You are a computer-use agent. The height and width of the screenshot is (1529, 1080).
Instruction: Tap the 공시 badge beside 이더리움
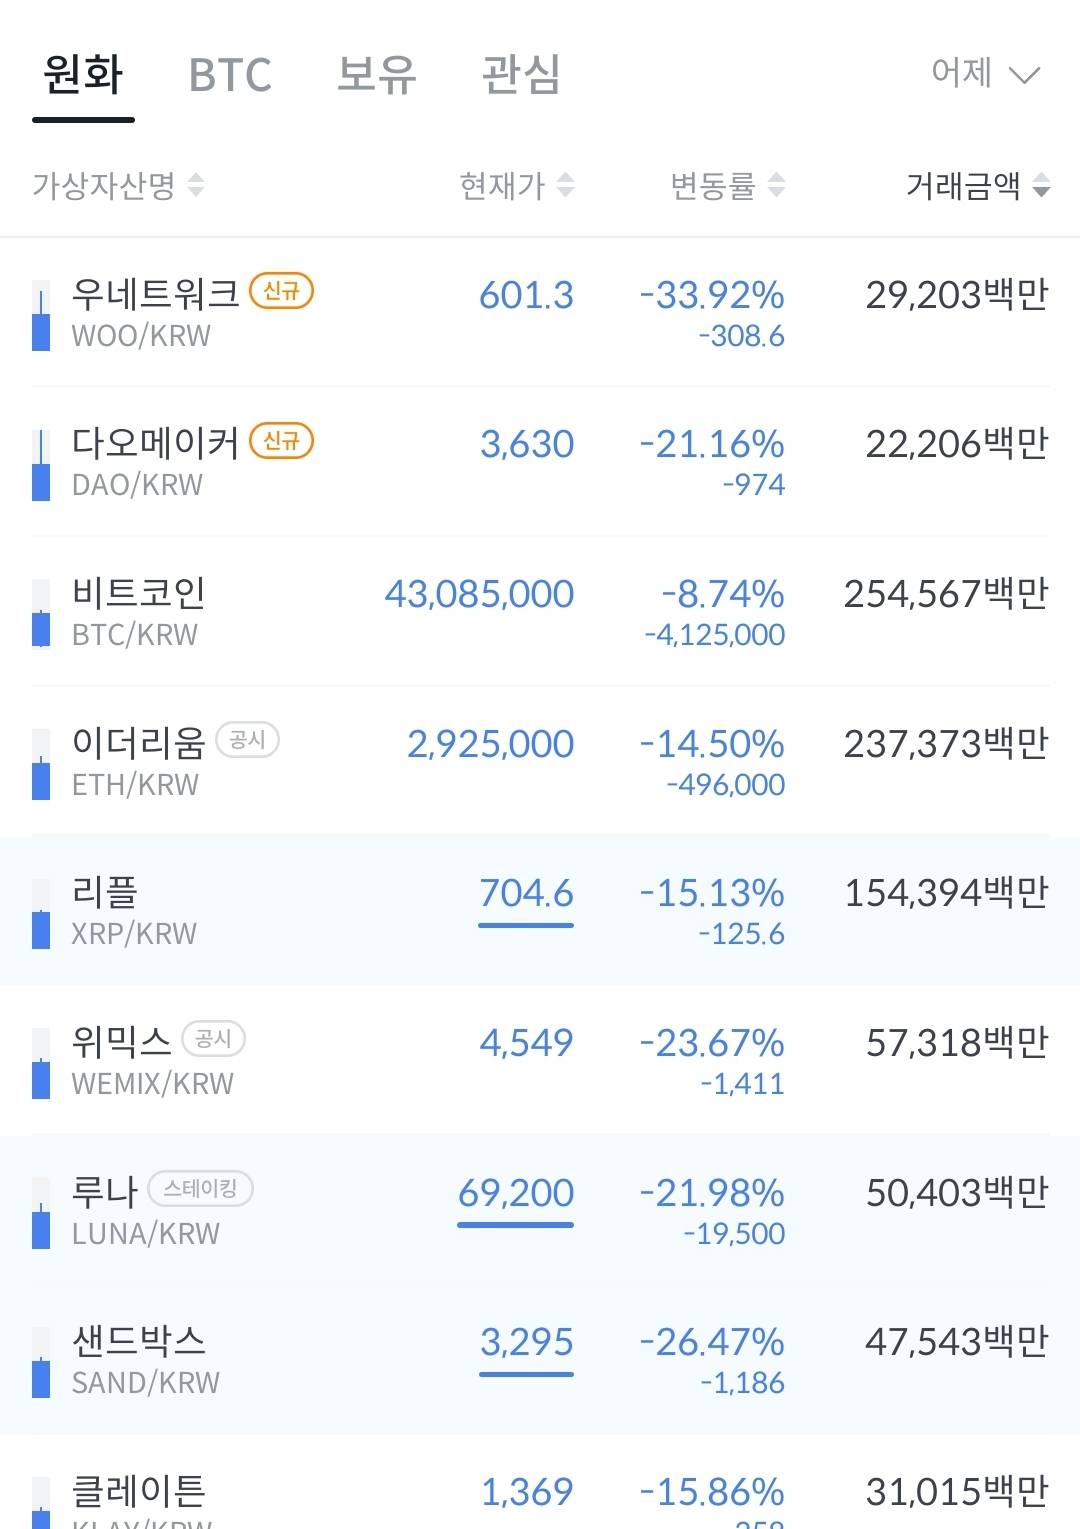tap(247, 740)
